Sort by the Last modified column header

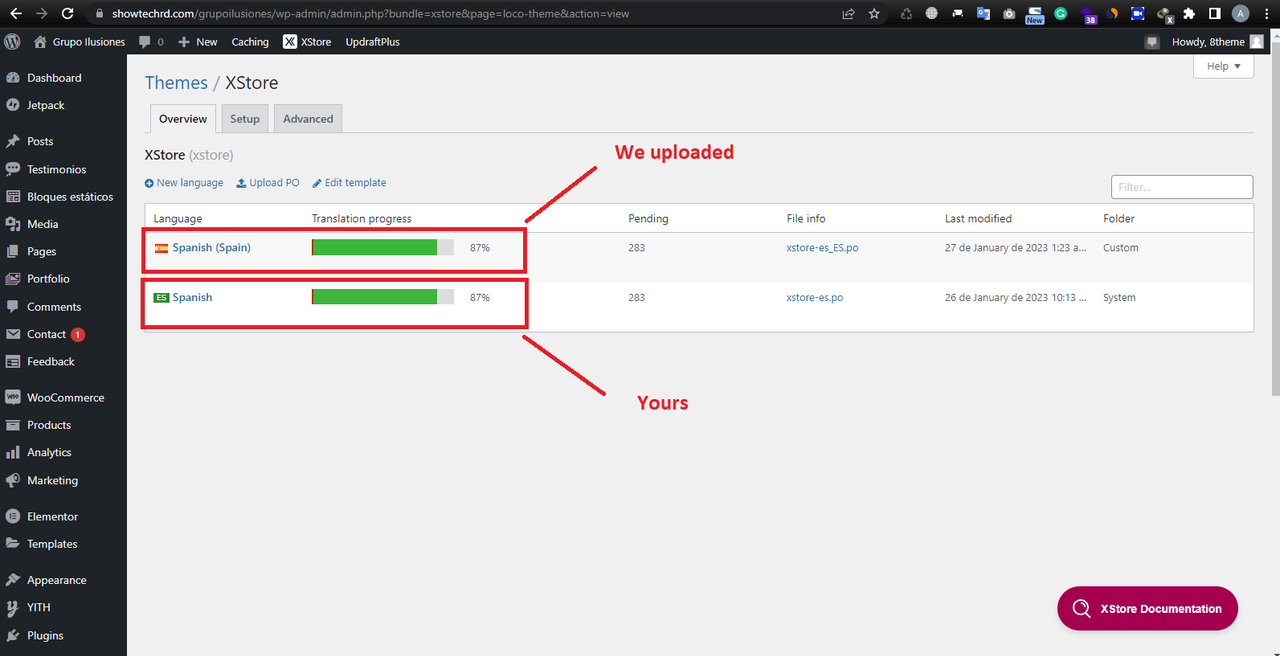[978, 218]
